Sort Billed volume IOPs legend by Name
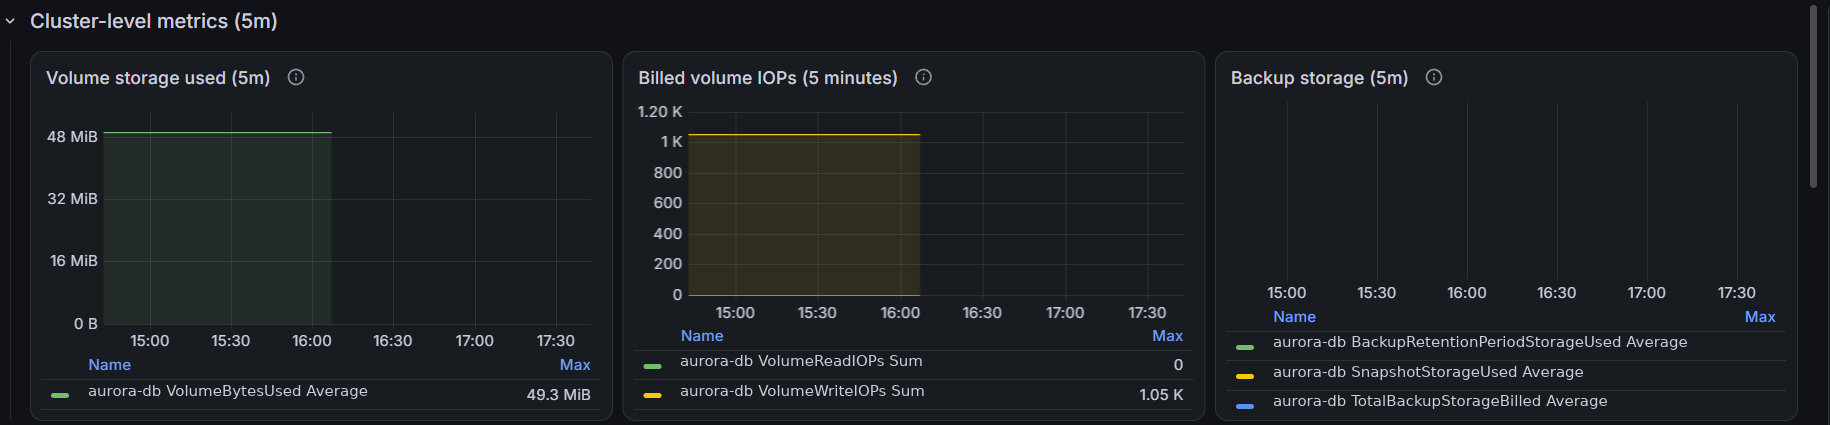Screen dimensions: 1830x425 click(702, 336)
